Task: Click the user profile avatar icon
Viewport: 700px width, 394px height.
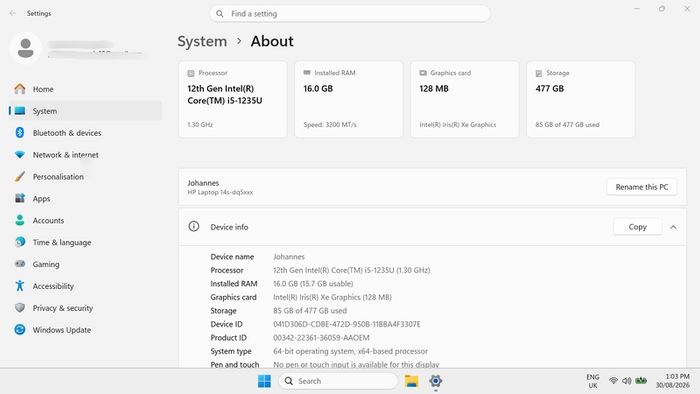Action: coord(25,48)
